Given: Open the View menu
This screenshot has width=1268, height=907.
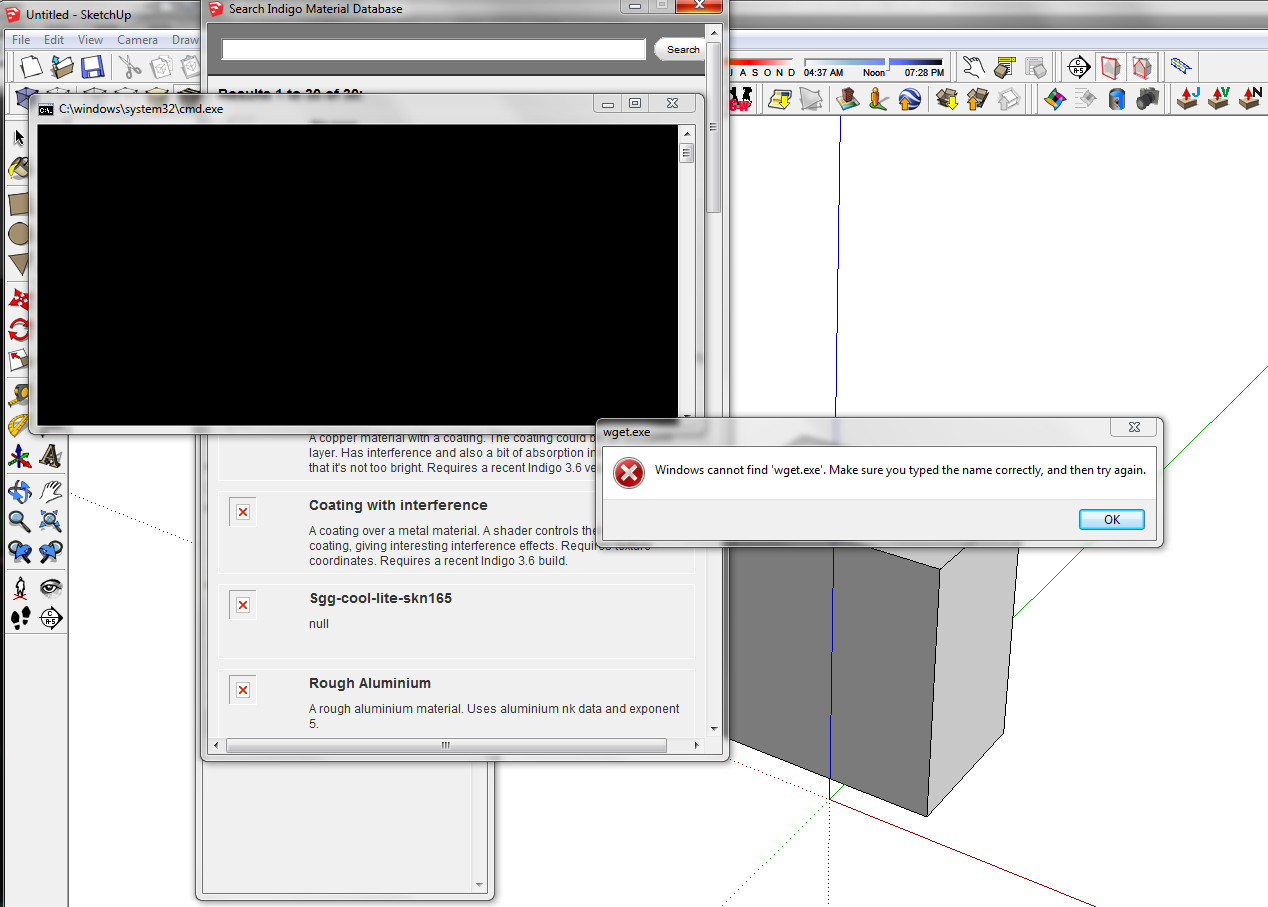Looking at the screenshot, I should click(x=90, y=40).
